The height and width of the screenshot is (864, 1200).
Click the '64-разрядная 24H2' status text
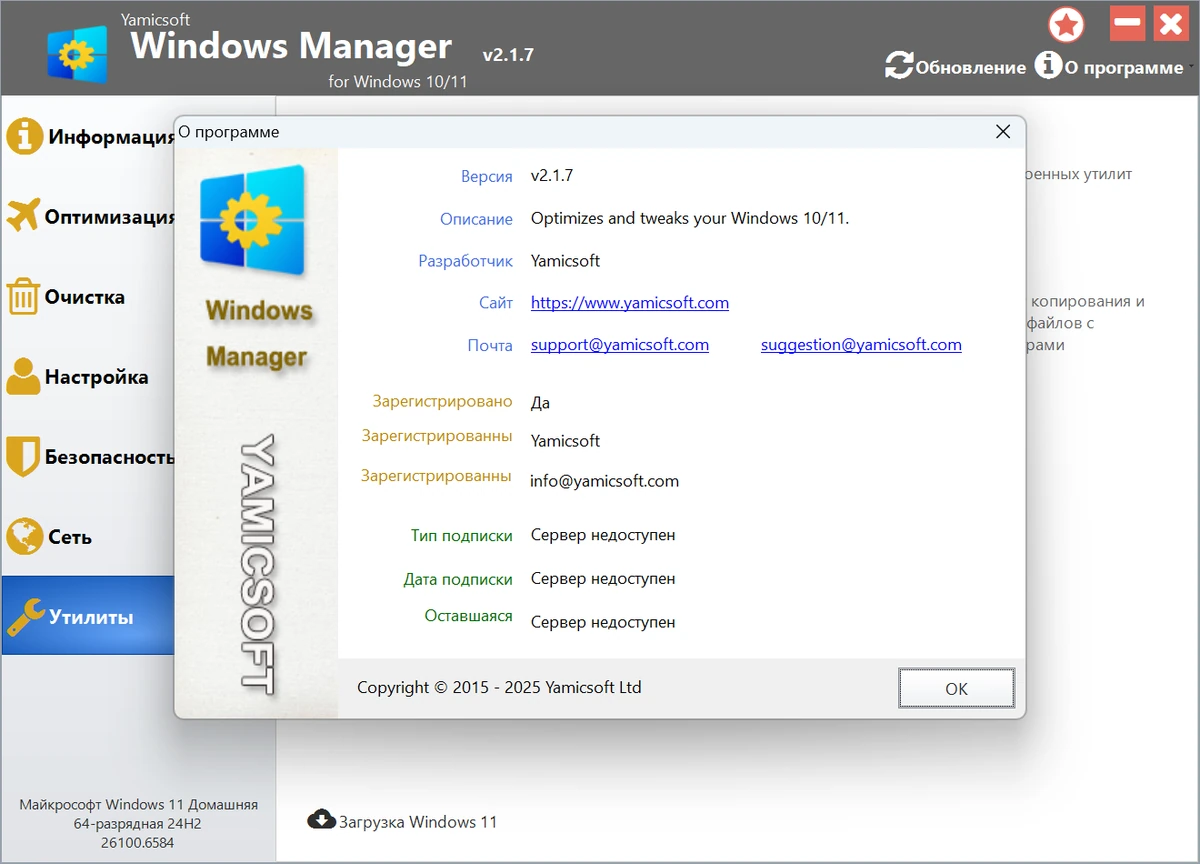pyautogui.click(x=138, y=824)
